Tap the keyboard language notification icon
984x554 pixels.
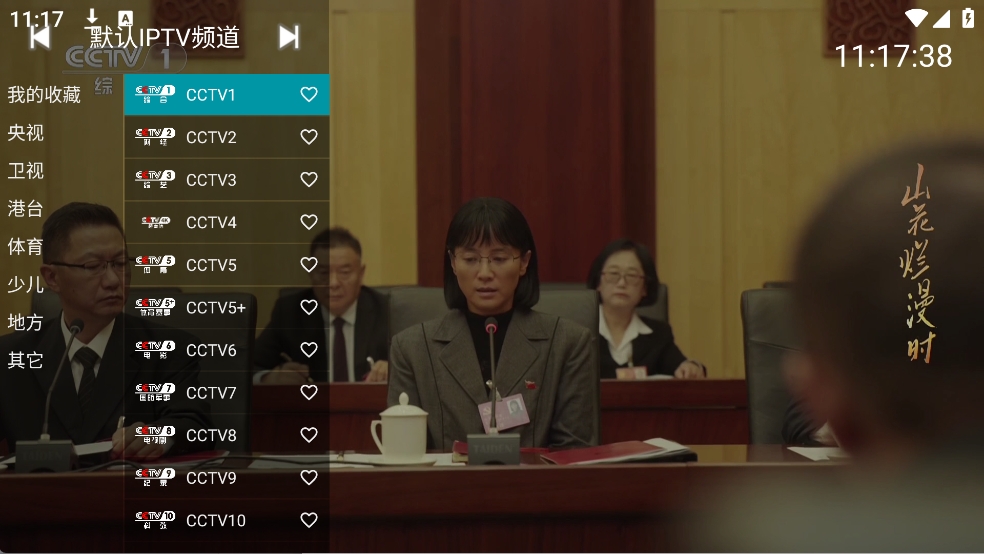[x=126, y=18]
